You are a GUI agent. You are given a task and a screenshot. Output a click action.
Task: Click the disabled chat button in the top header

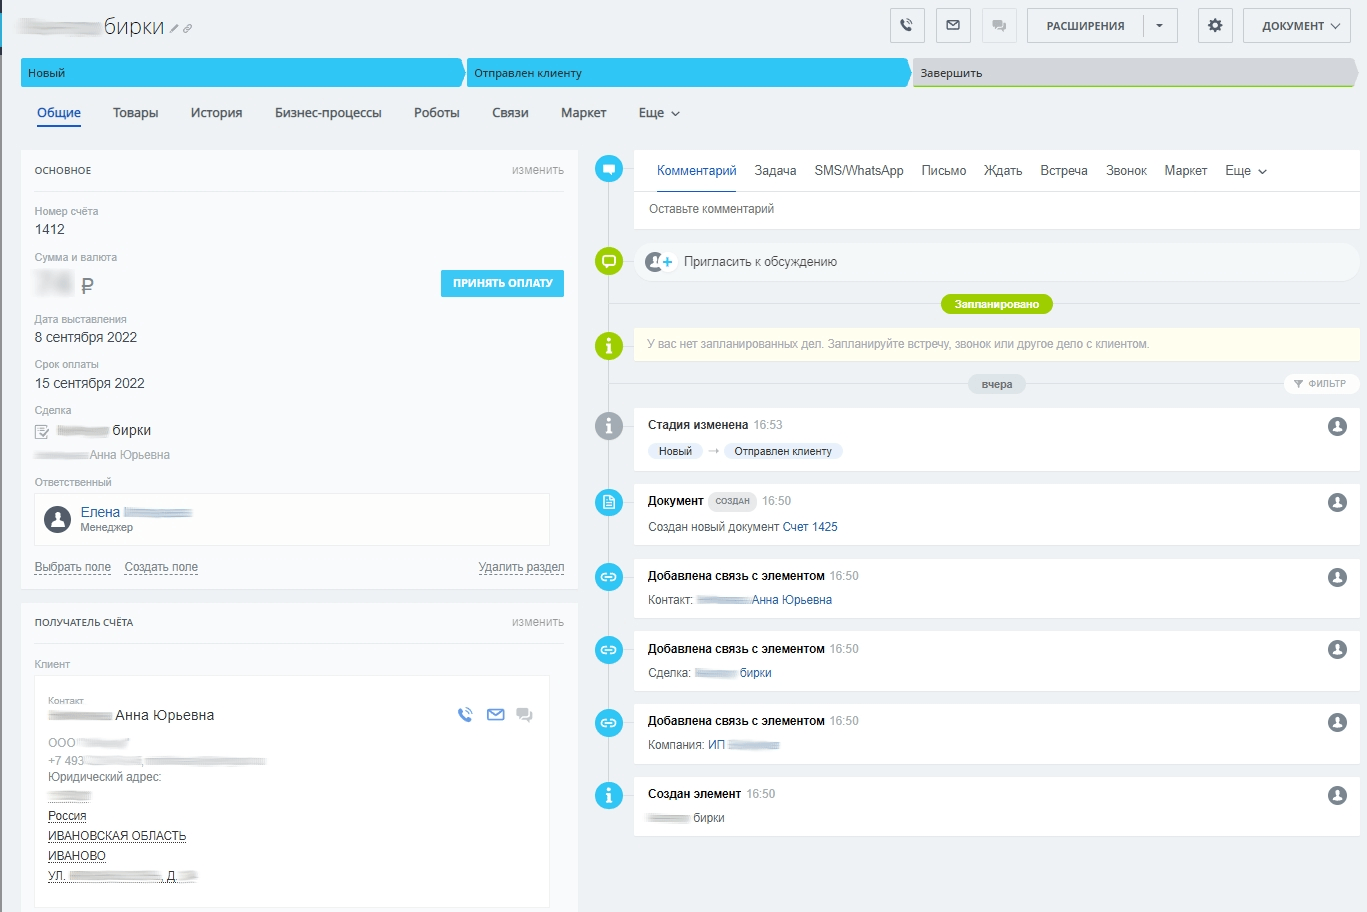tap(999, 26)
